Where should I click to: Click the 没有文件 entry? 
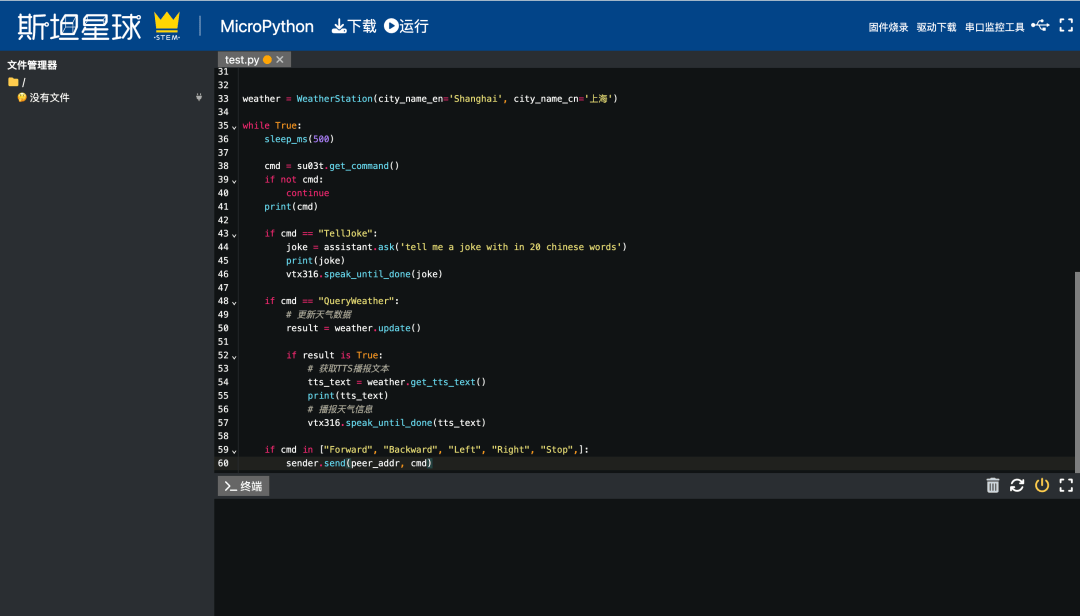(43, 98)
